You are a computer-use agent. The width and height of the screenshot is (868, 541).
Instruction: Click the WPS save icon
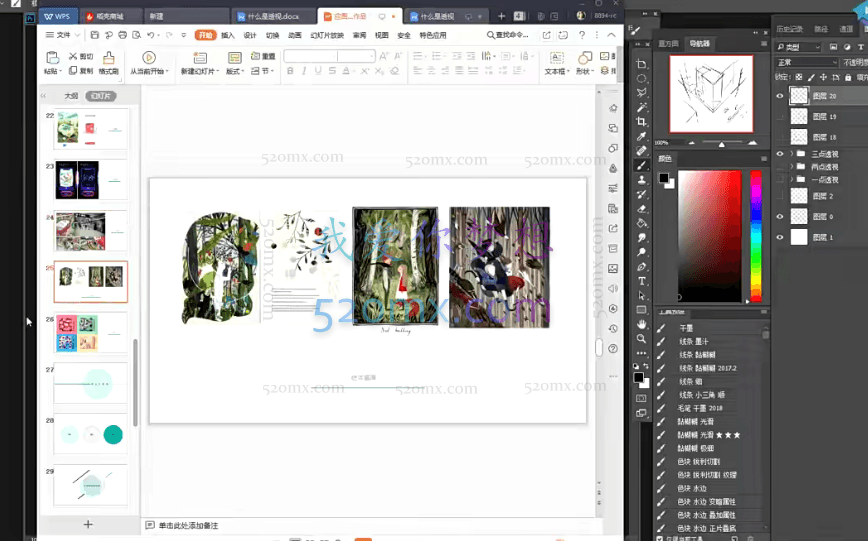[x=95, y=35]
